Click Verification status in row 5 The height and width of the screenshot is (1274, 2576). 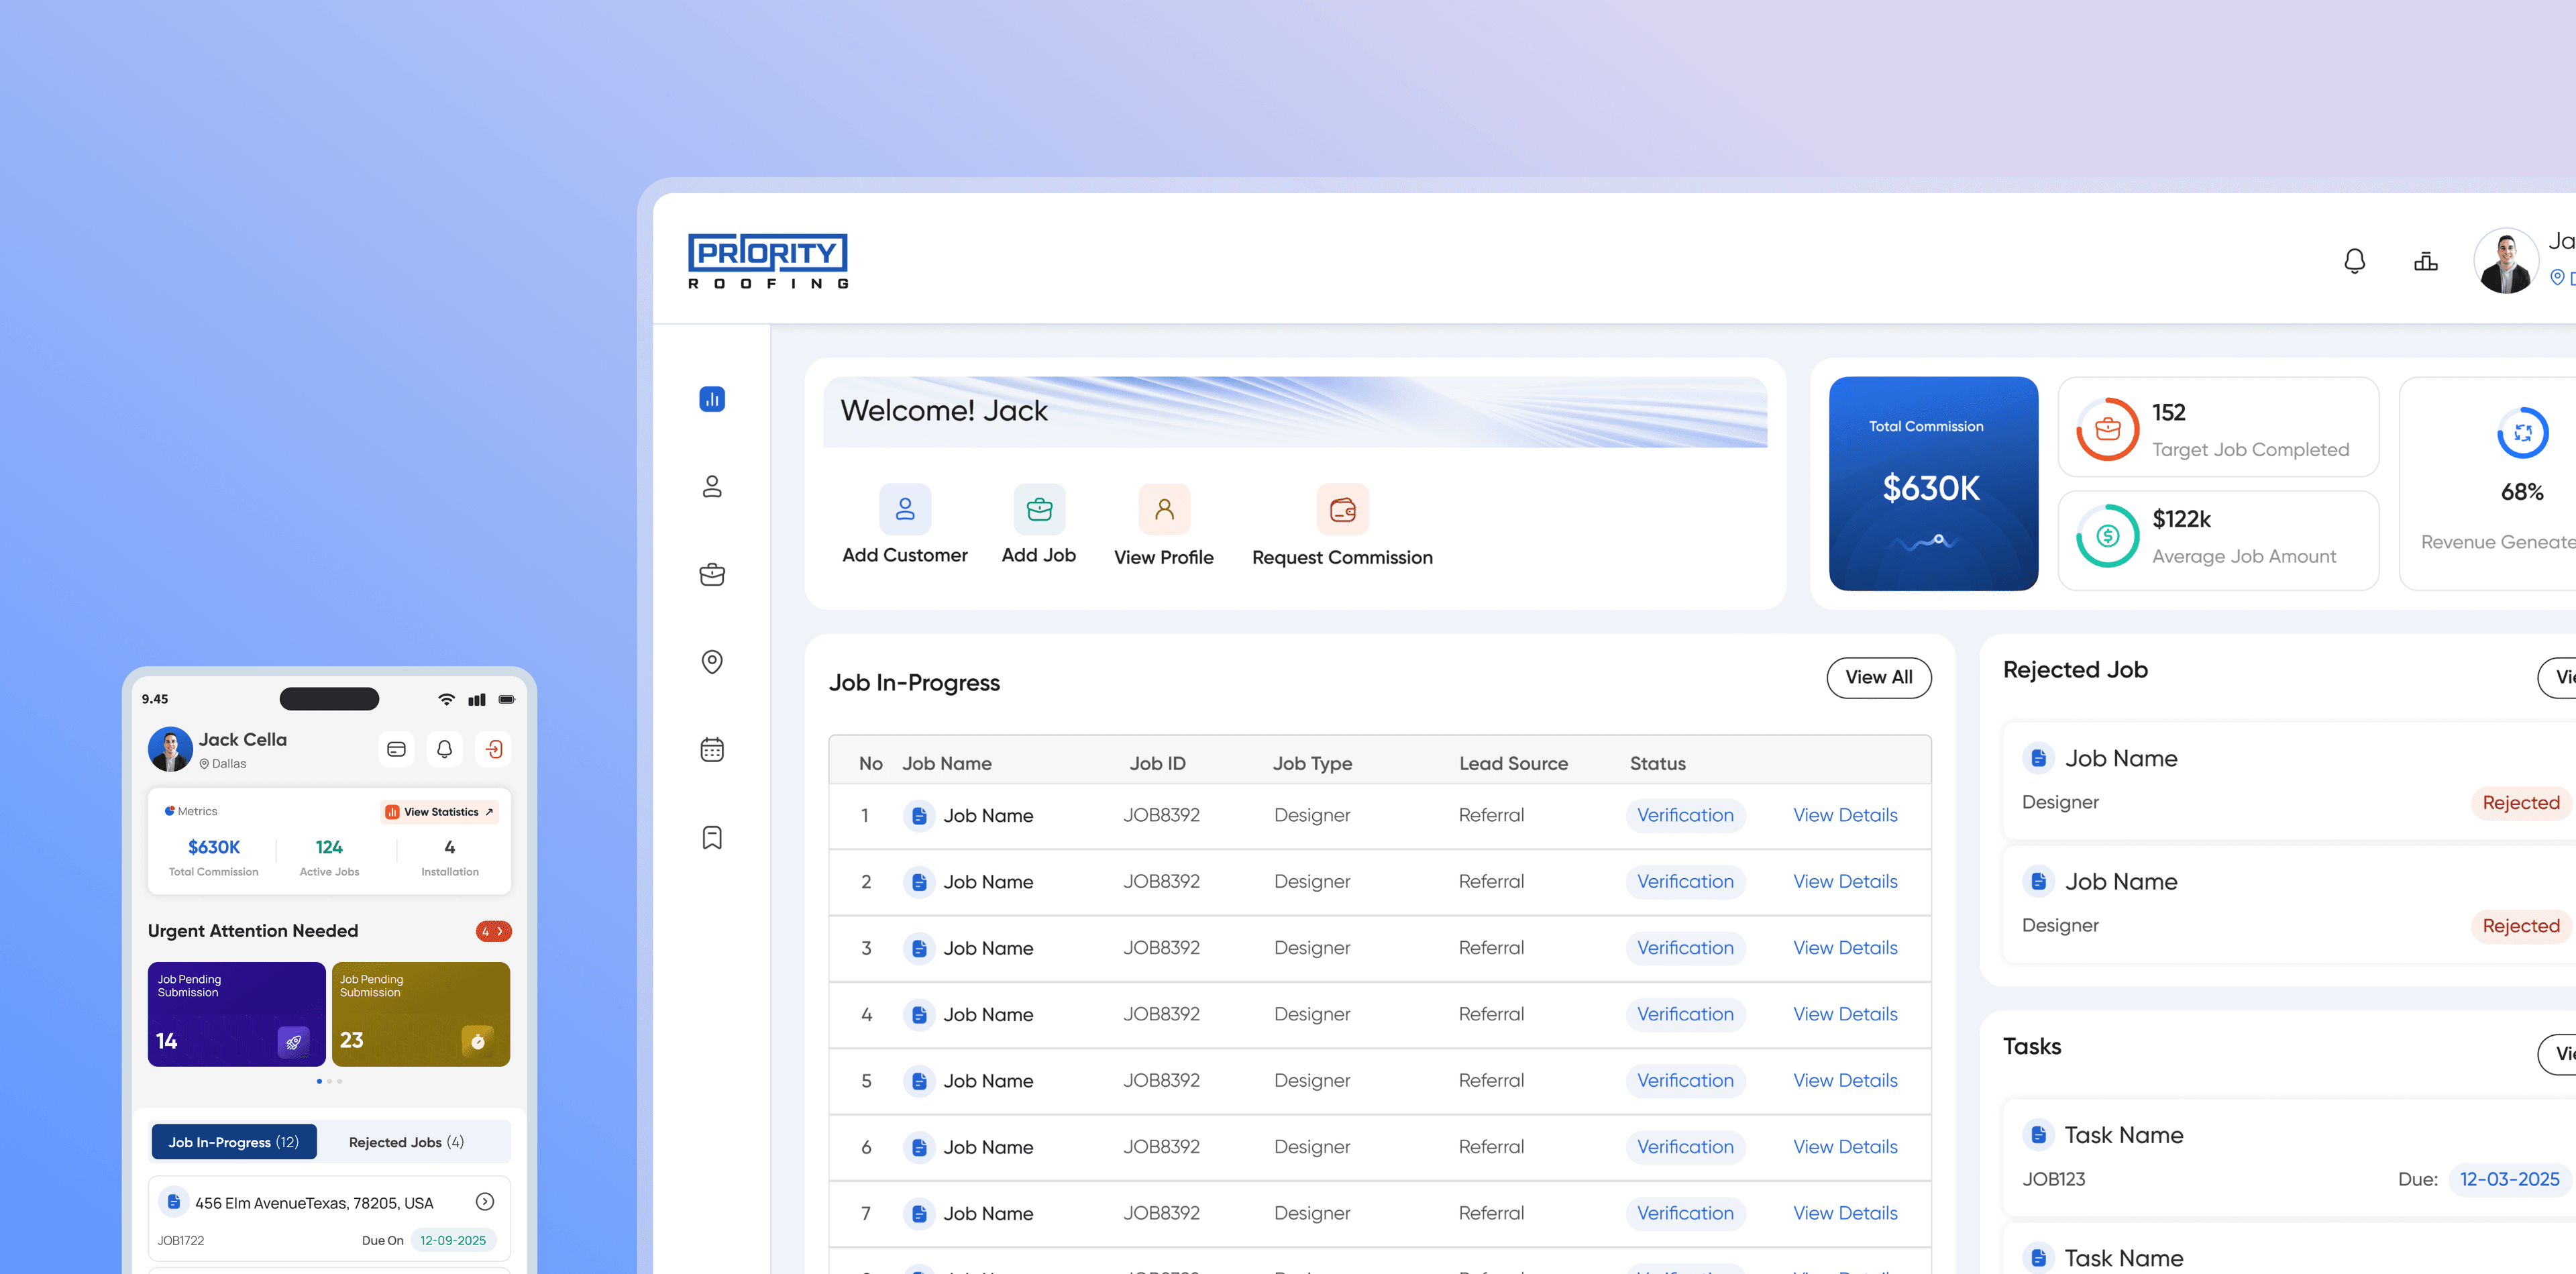tap(1685, 1081)
